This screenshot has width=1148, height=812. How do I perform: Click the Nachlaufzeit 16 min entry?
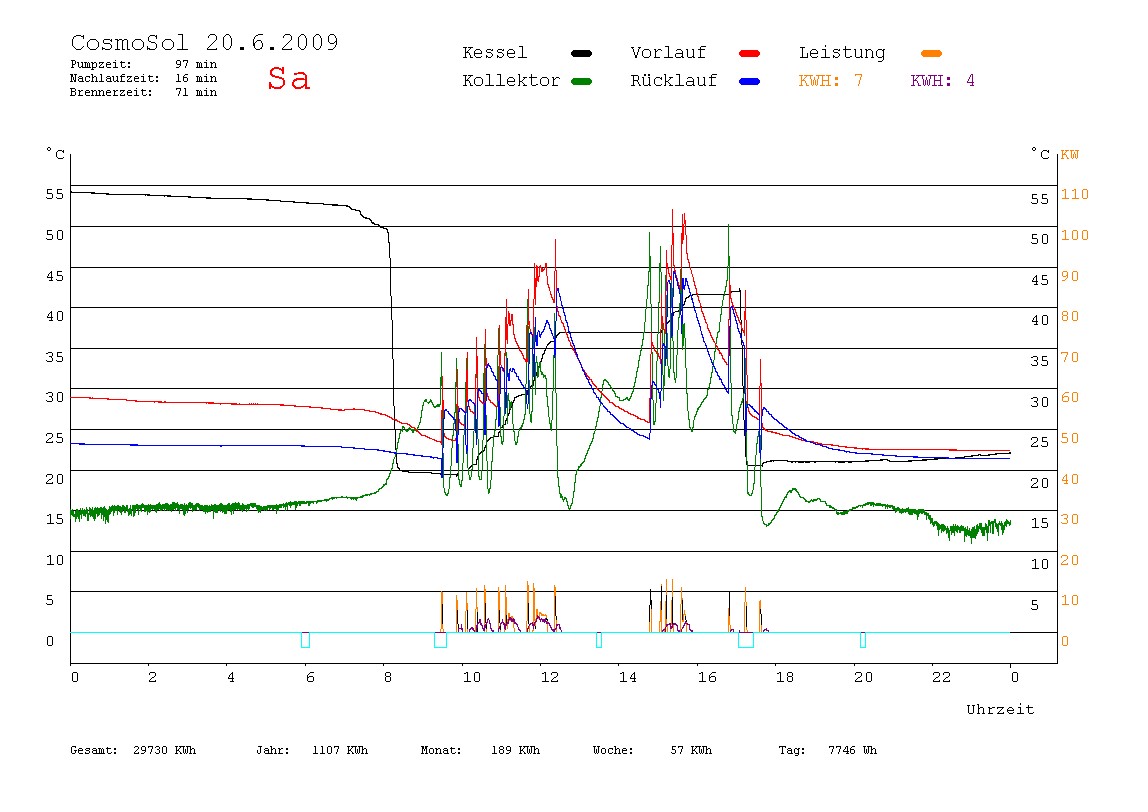pyautogui.click(x=144, y=78)
